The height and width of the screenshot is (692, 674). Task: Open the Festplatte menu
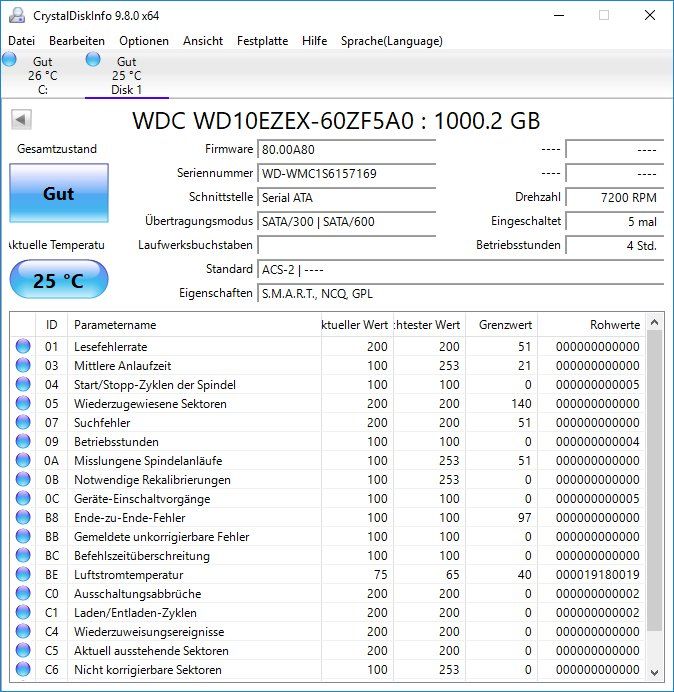(x=262, y=41)
